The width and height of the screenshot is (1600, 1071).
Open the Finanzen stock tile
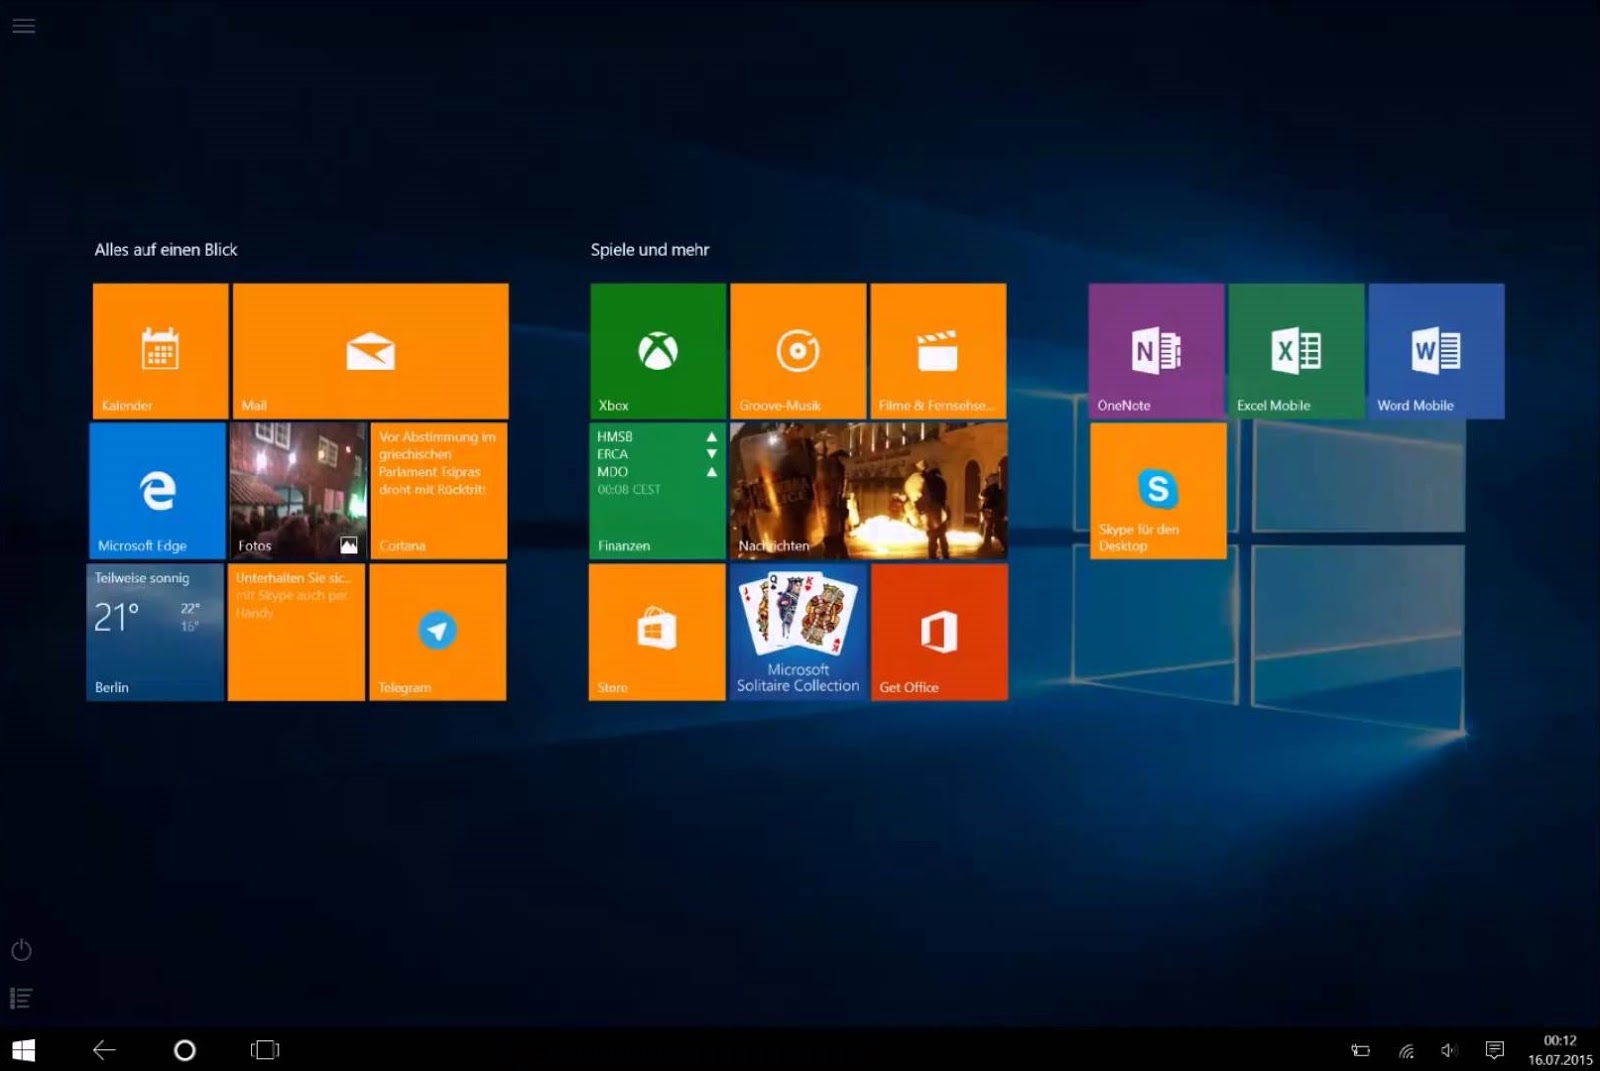657,491
